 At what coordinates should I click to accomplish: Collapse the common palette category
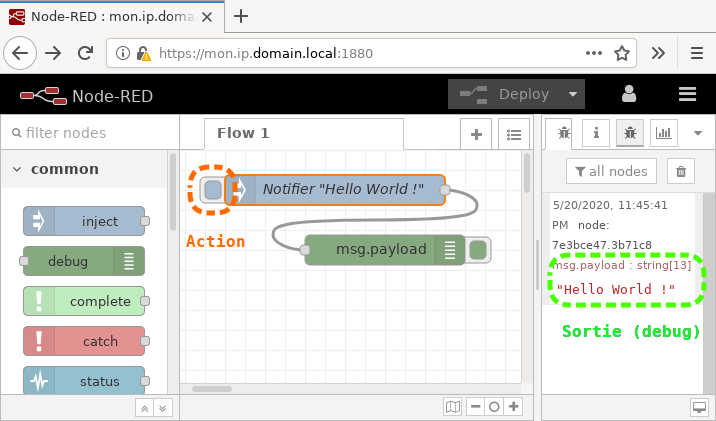tap(84, 169)
